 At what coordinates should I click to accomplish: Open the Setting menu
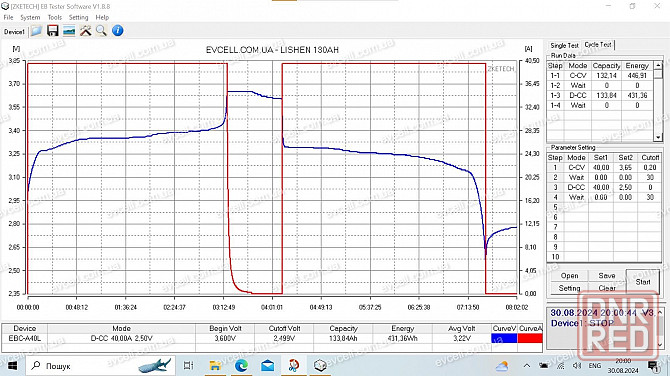tap(78, 18)
